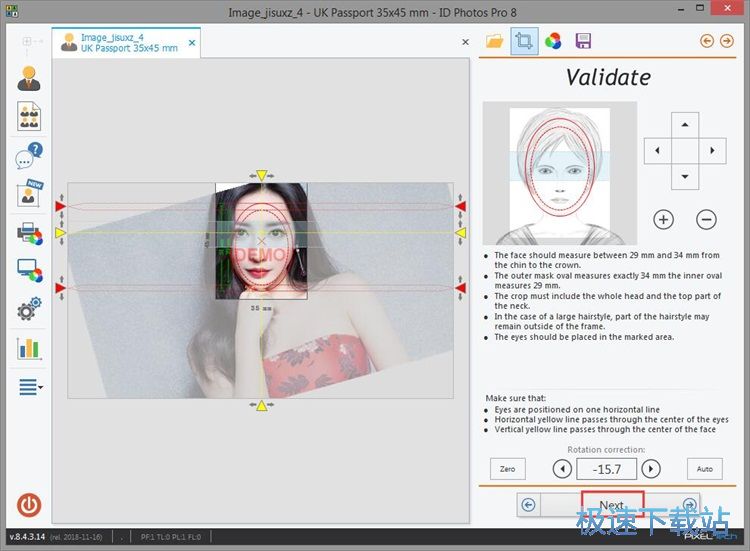The image size is (750, 551).
Task: Click the plus zoom-in circle button
Action: (x=663, y=219)
